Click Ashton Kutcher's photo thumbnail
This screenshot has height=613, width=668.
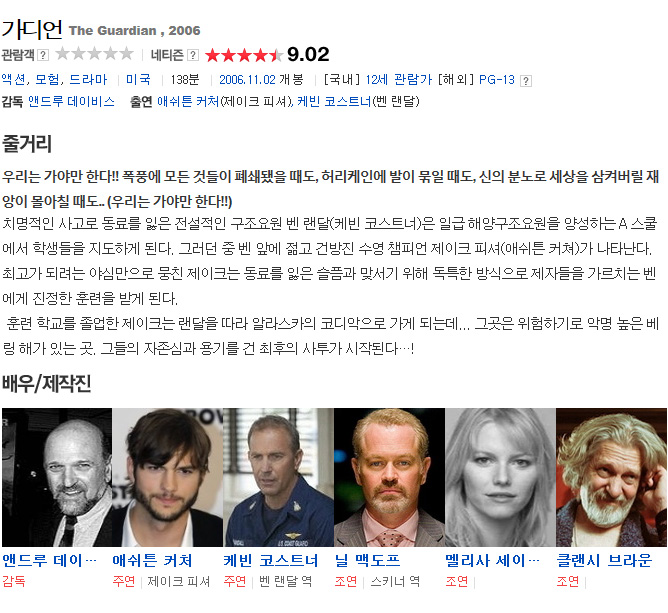click(167, 477)
